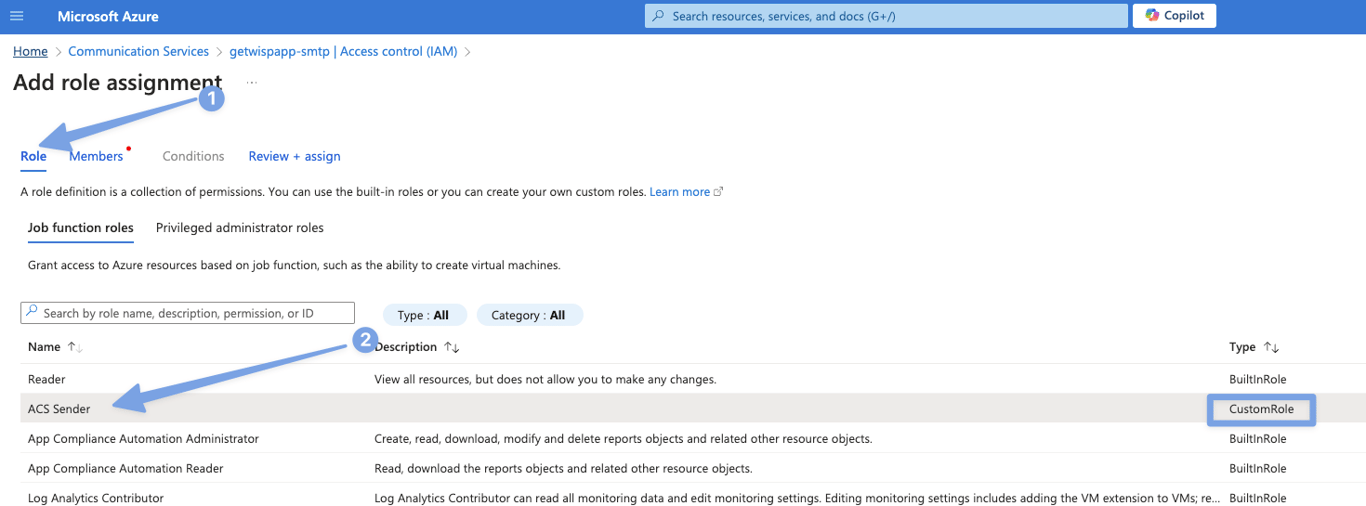Click the more options ellipsis beside title
Viewport: 1366px width, 506px height.
[x=252, y=82]
